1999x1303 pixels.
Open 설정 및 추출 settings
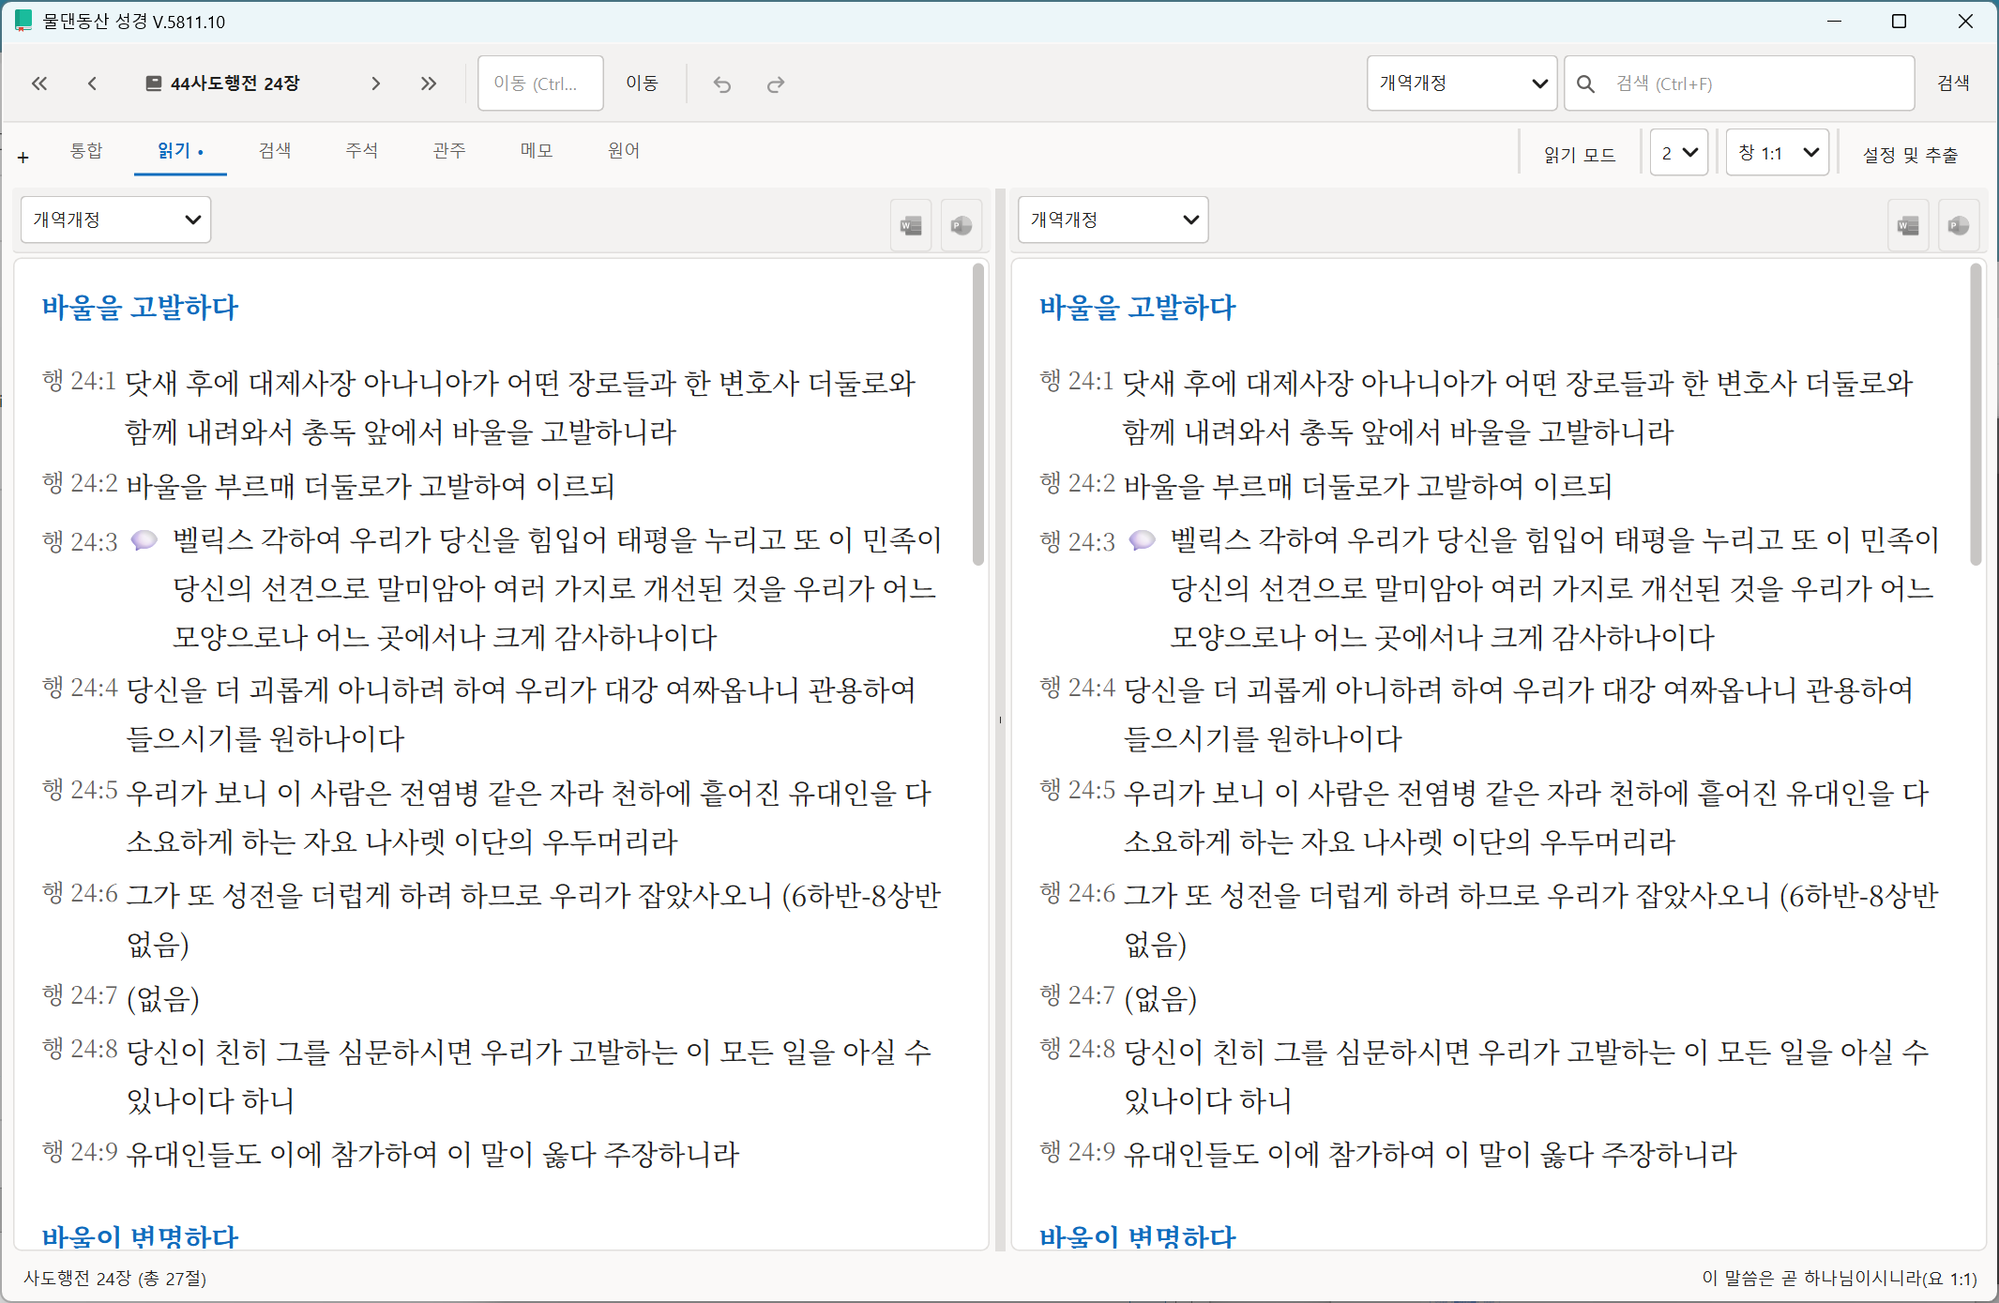click(1910, 155)
